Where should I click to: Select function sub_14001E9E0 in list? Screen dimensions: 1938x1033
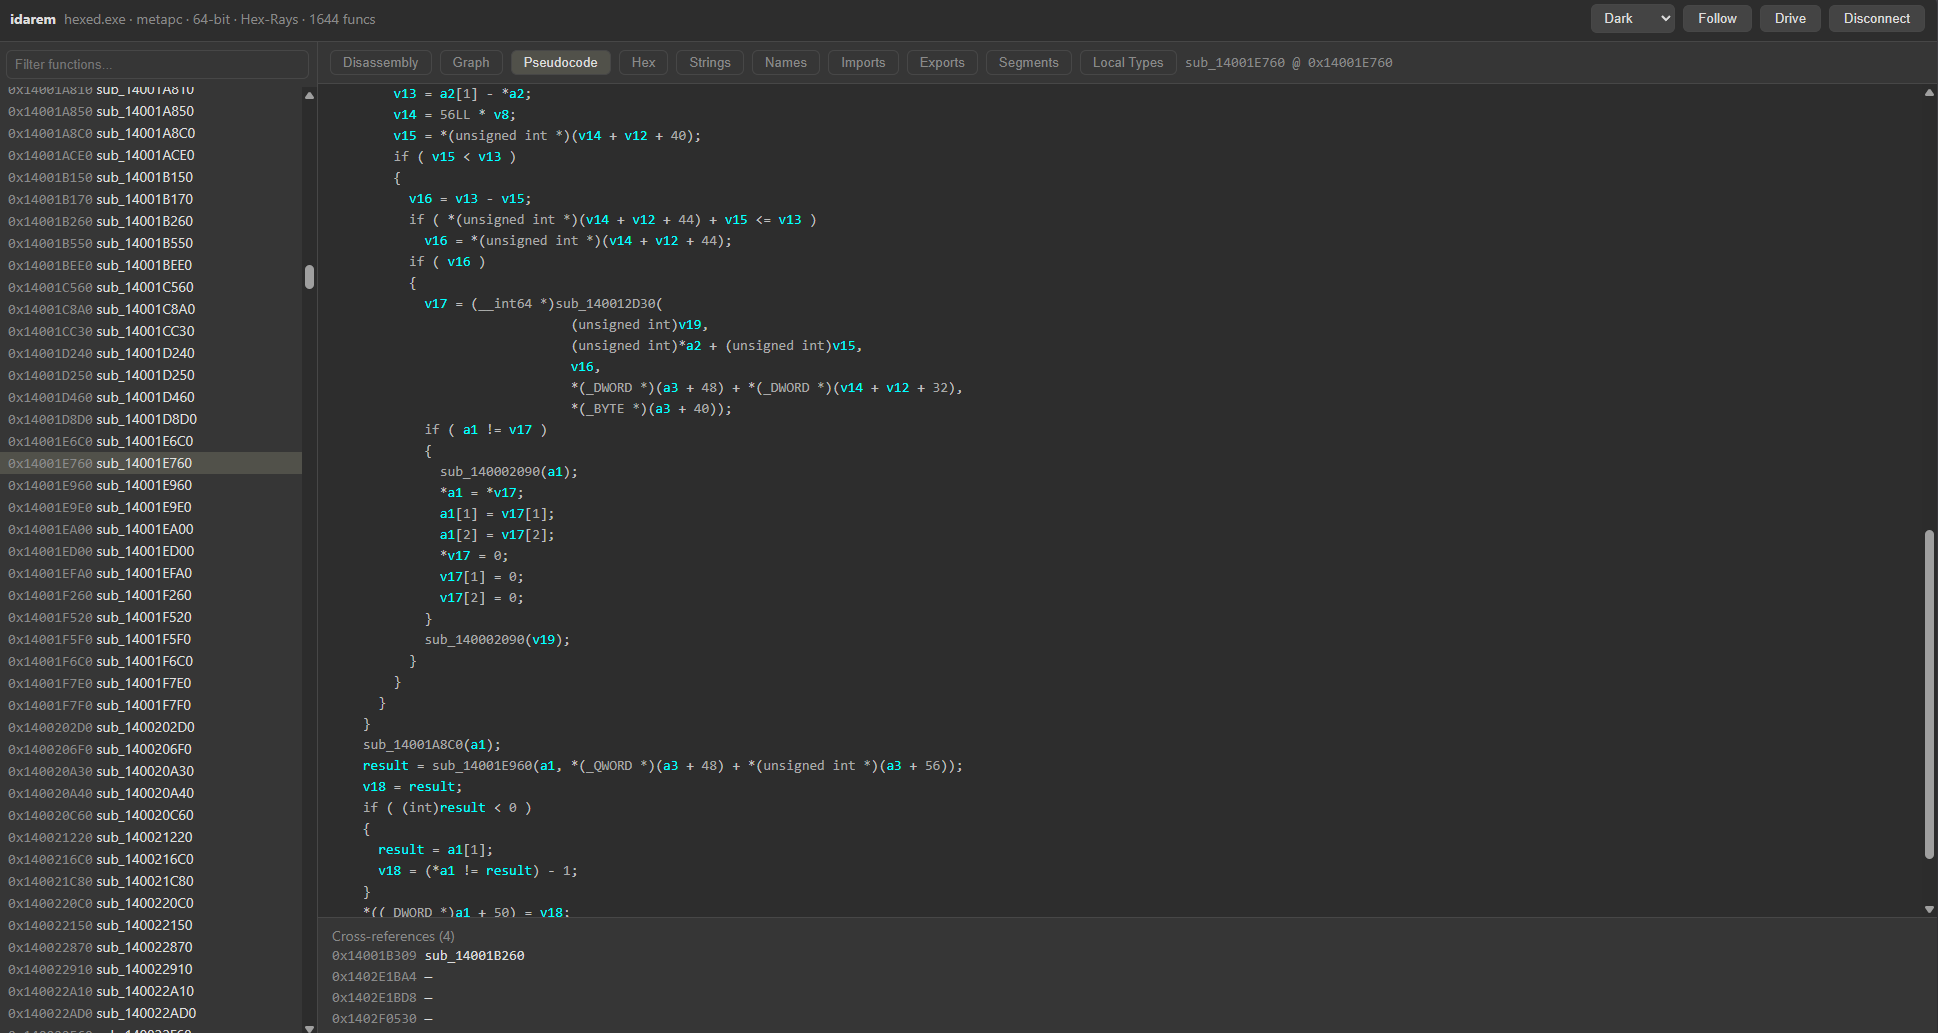[151, 507]
